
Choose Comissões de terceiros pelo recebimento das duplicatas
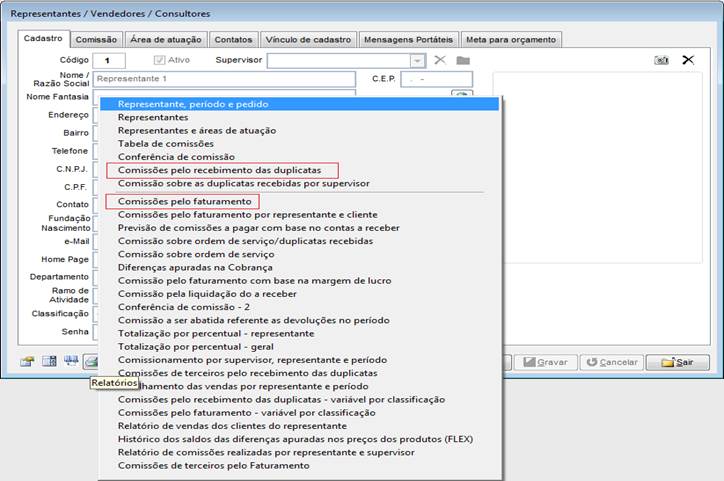pyautogui.click(x=300, y=373)
